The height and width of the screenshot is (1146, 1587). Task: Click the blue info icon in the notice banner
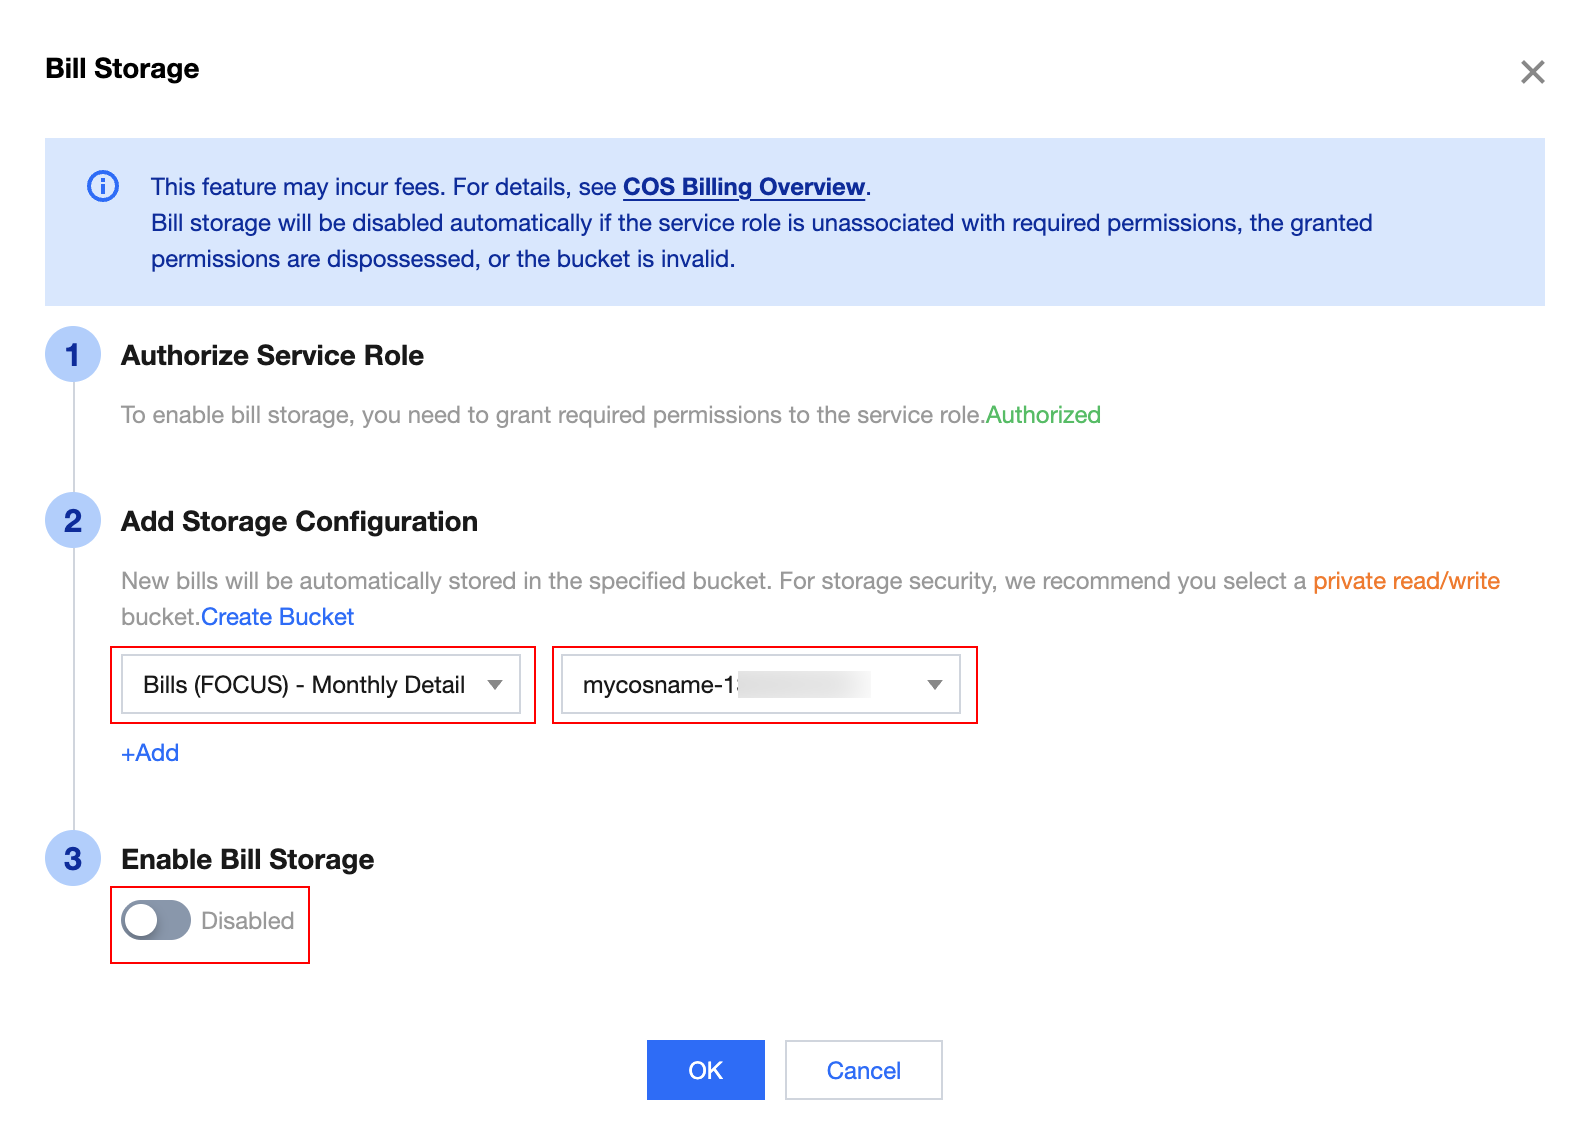[x=103, y=186]
